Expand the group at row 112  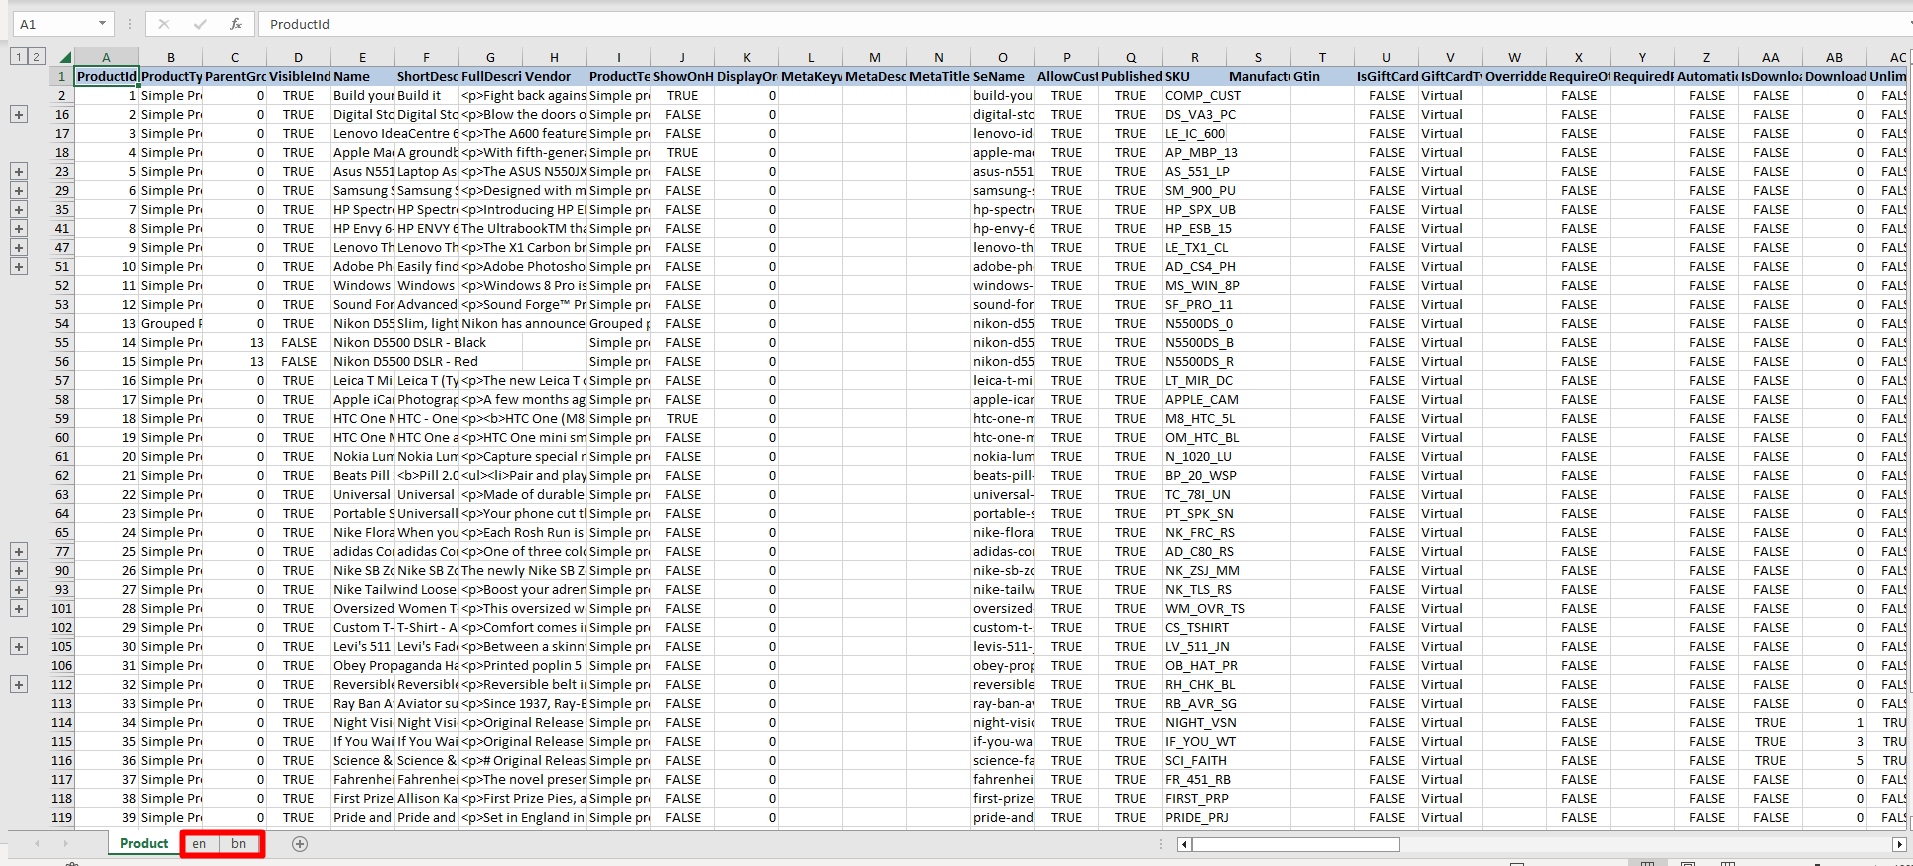pyautogui.click(x=19, y=685)
